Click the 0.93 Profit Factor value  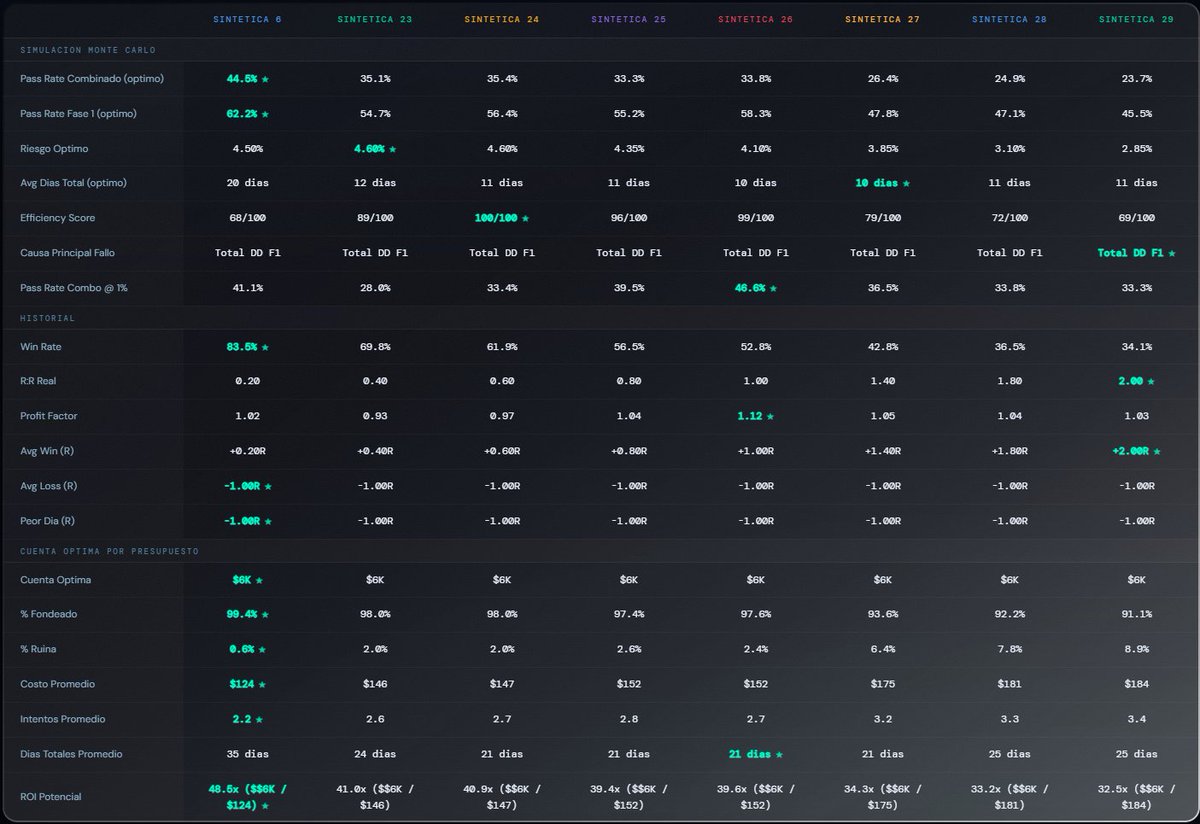[x=374, y=416]
